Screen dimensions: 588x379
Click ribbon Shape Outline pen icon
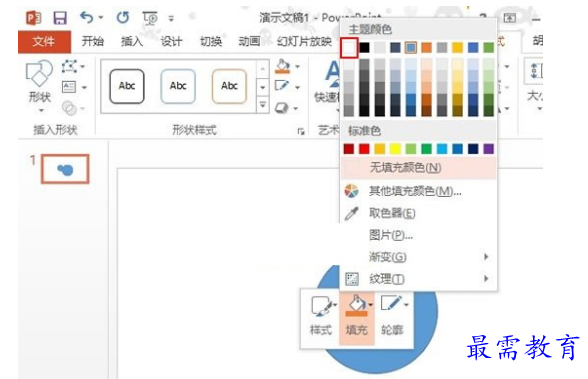click(x=282, y=86)
